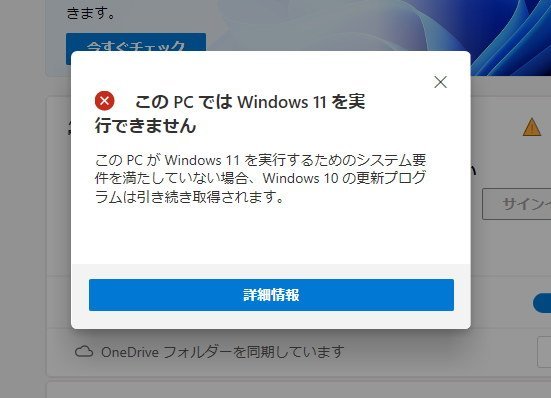Click the dimmed きます。 text at top

(x=91, y=13)
